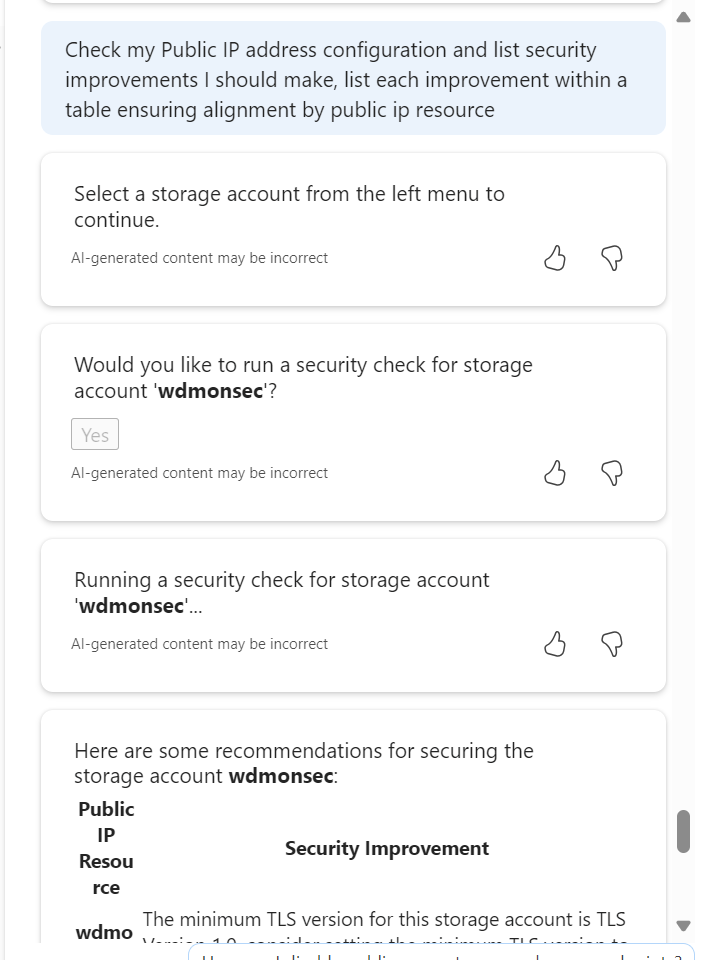The height and width of the screenshot is (960, 706).
Task: Like the 'Running a security check' message
Action: (555, 645)
